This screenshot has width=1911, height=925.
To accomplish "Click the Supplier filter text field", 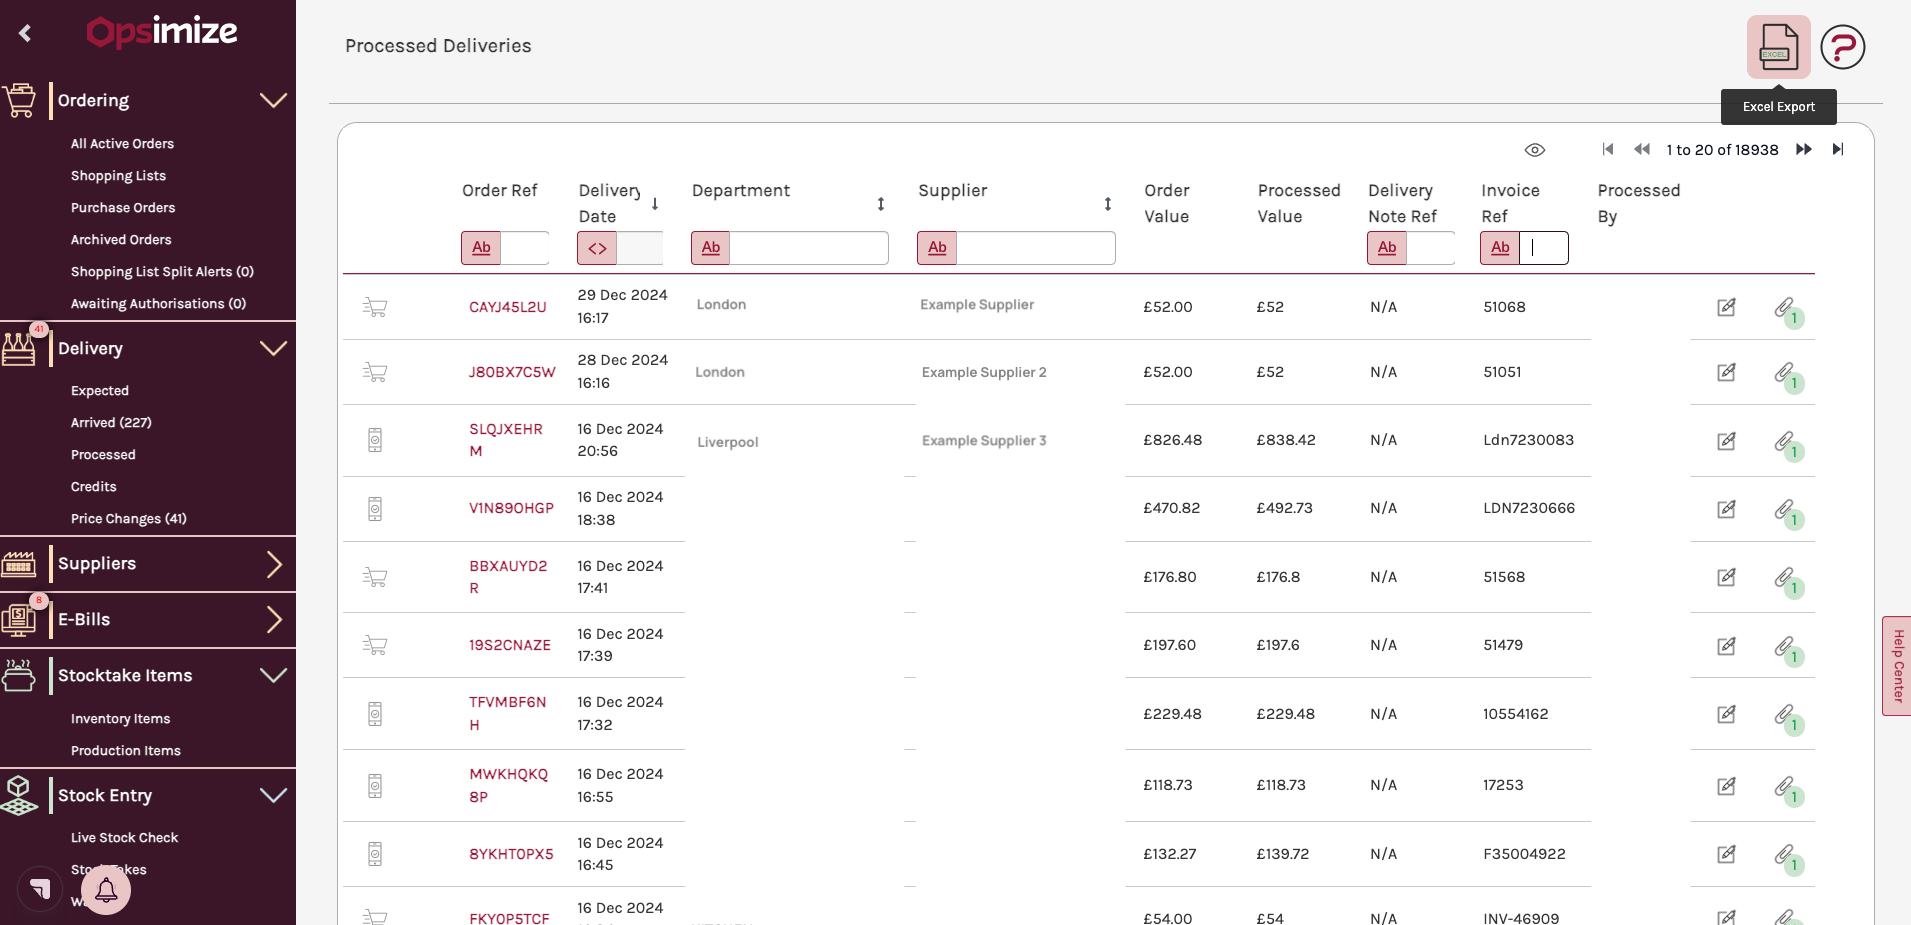I will pyautogui.click(x=1035, y=248).
